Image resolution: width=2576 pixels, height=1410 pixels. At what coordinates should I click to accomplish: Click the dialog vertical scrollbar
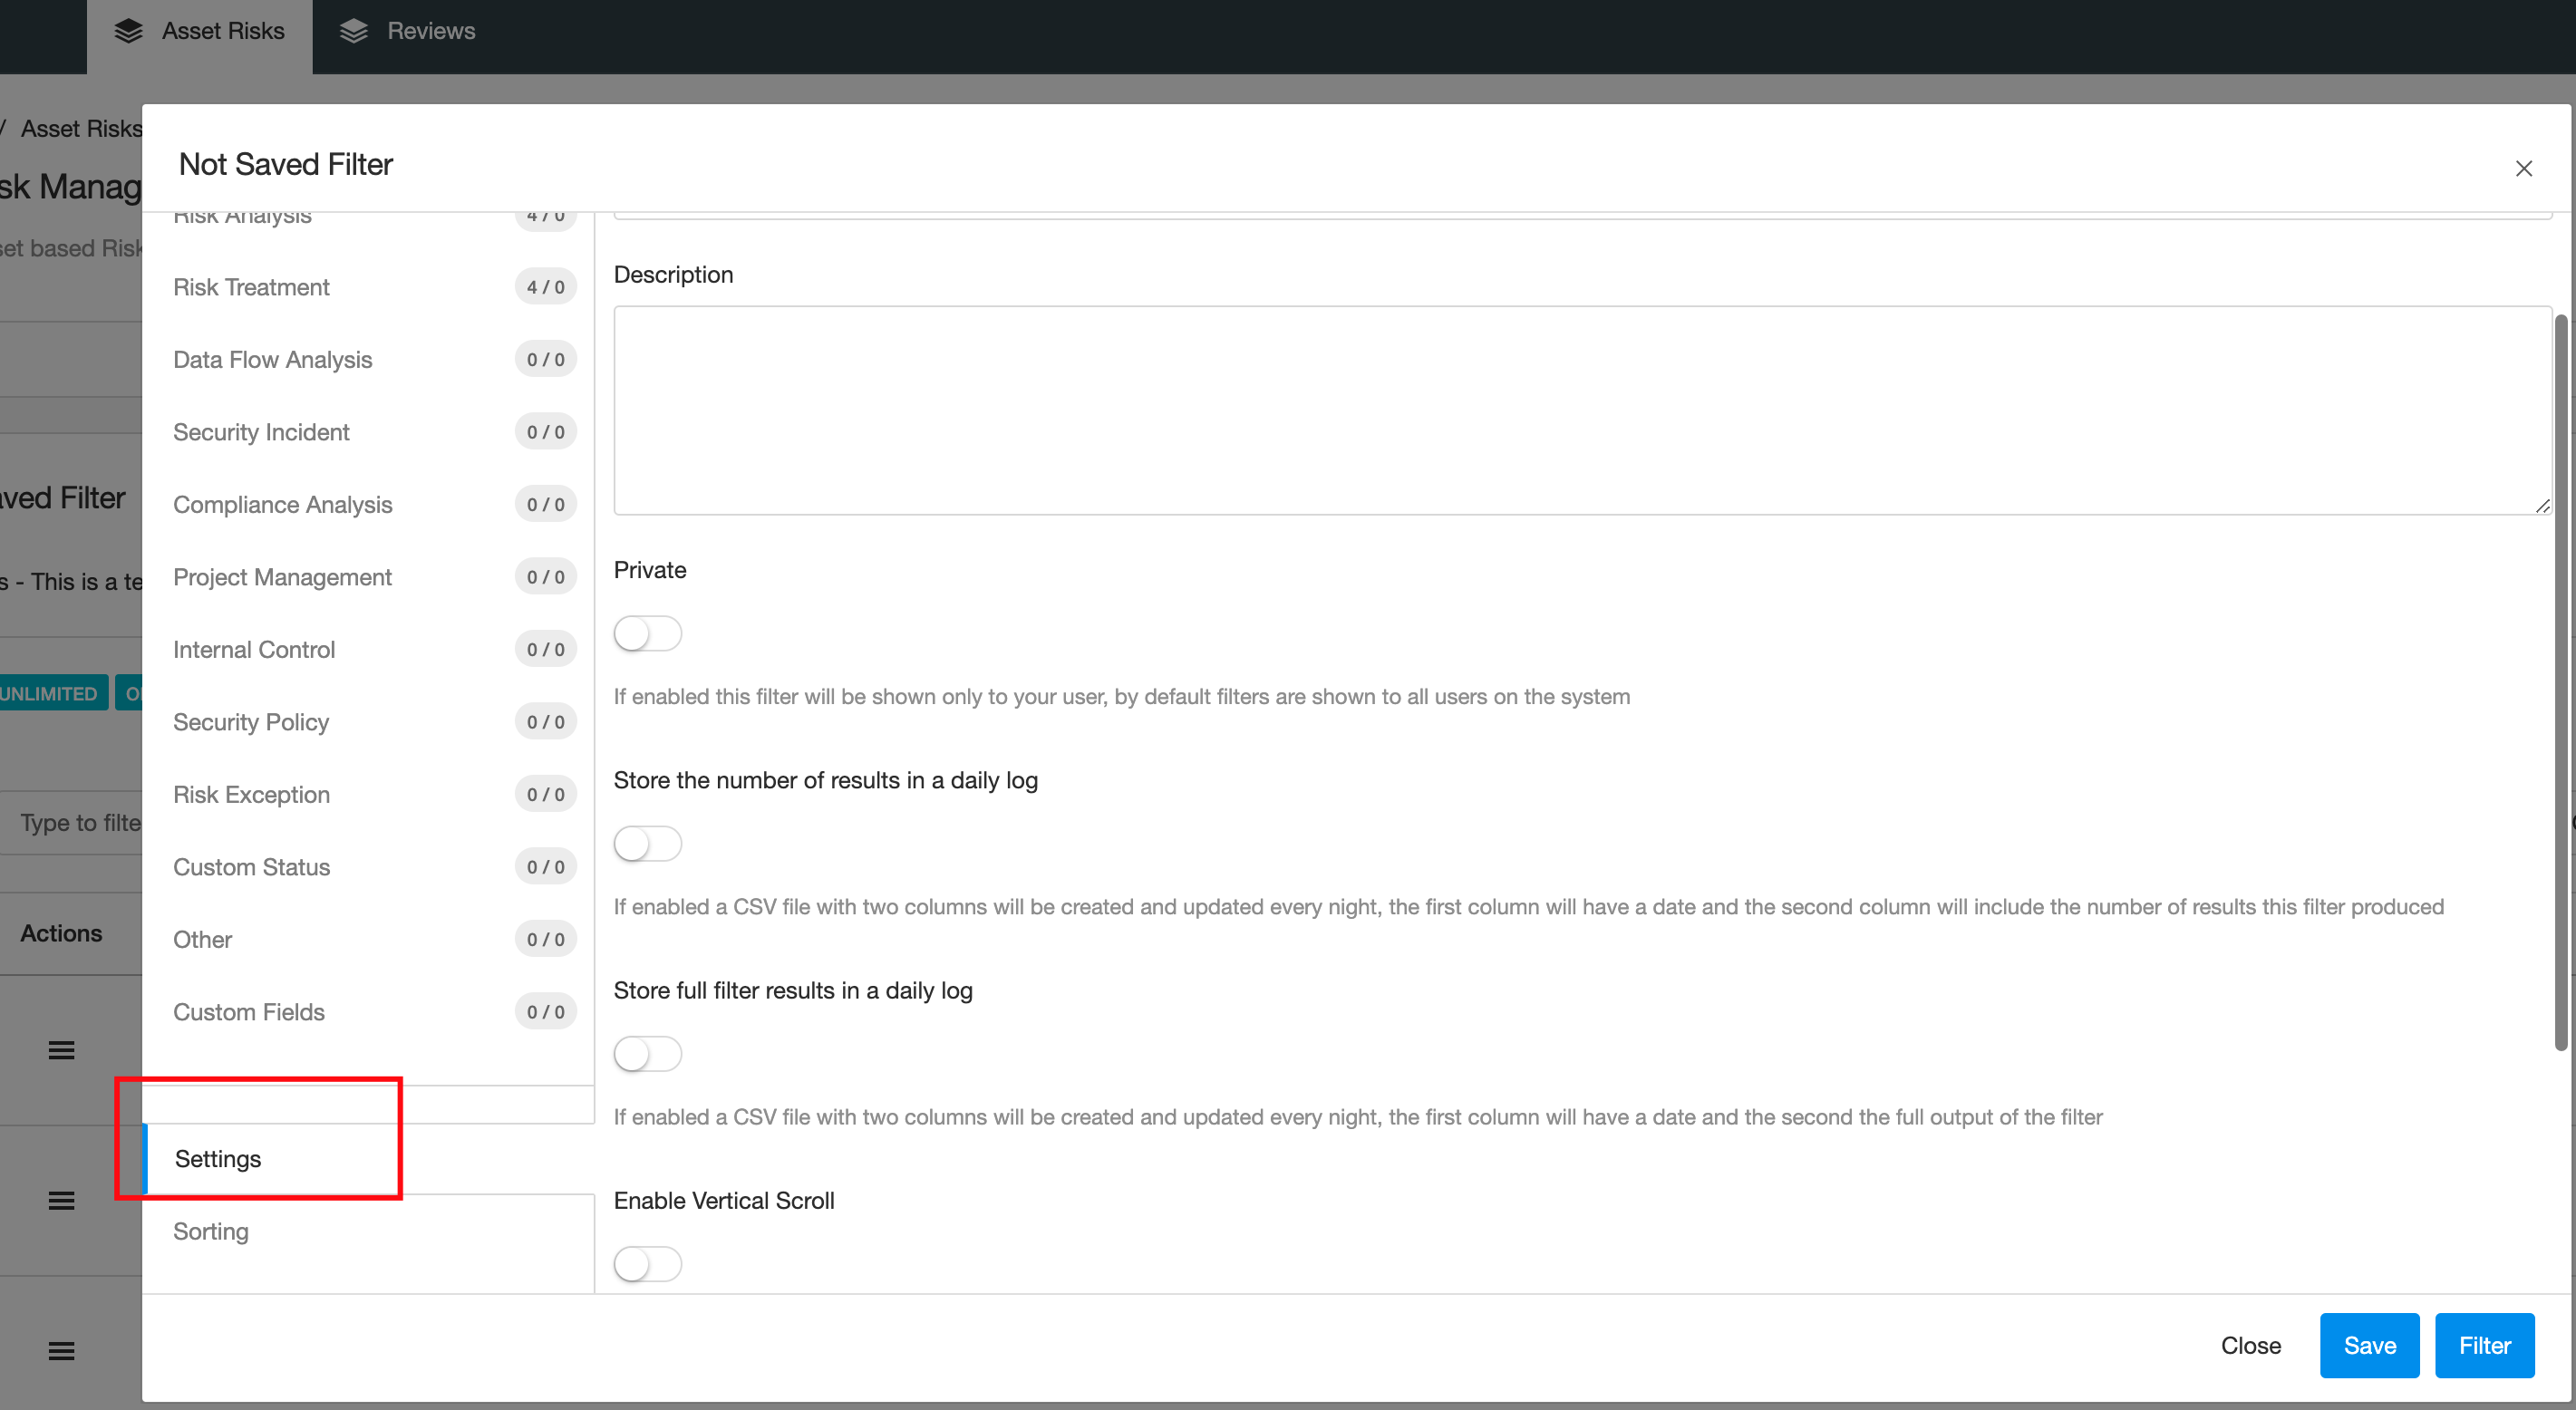click(x=2560, y=682)
